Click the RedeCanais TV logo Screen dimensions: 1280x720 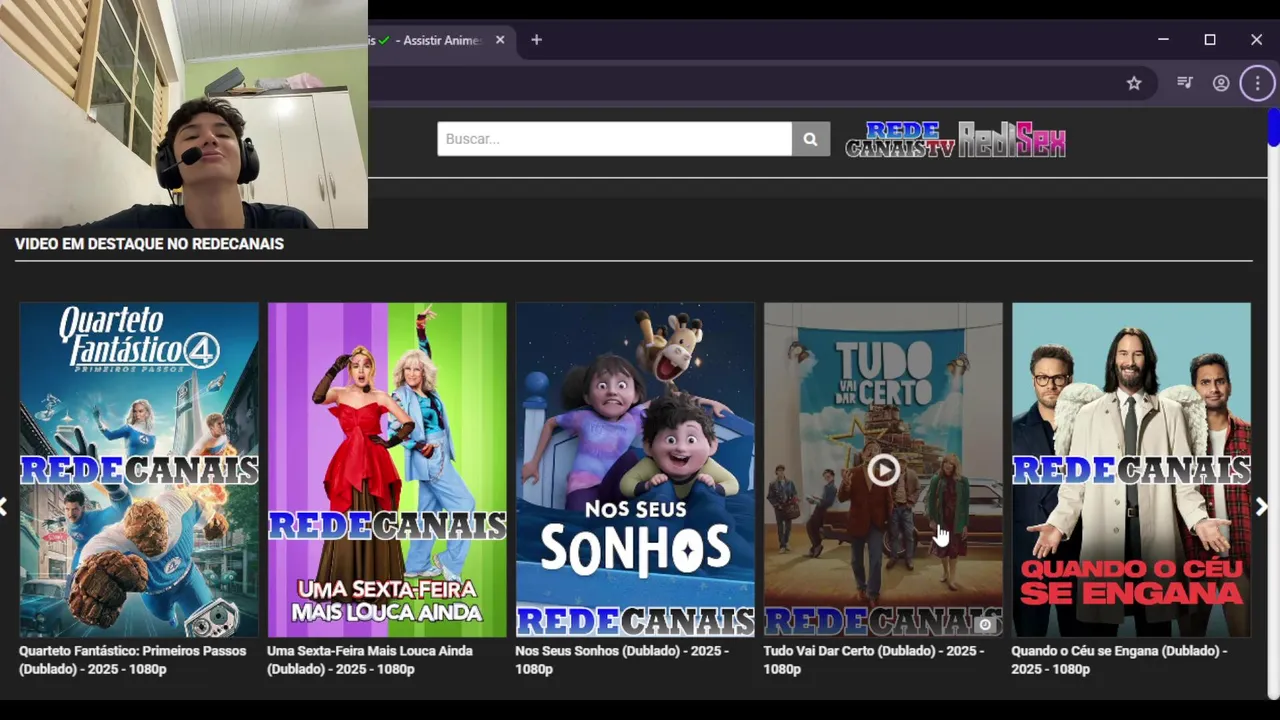tap(901, 140)
